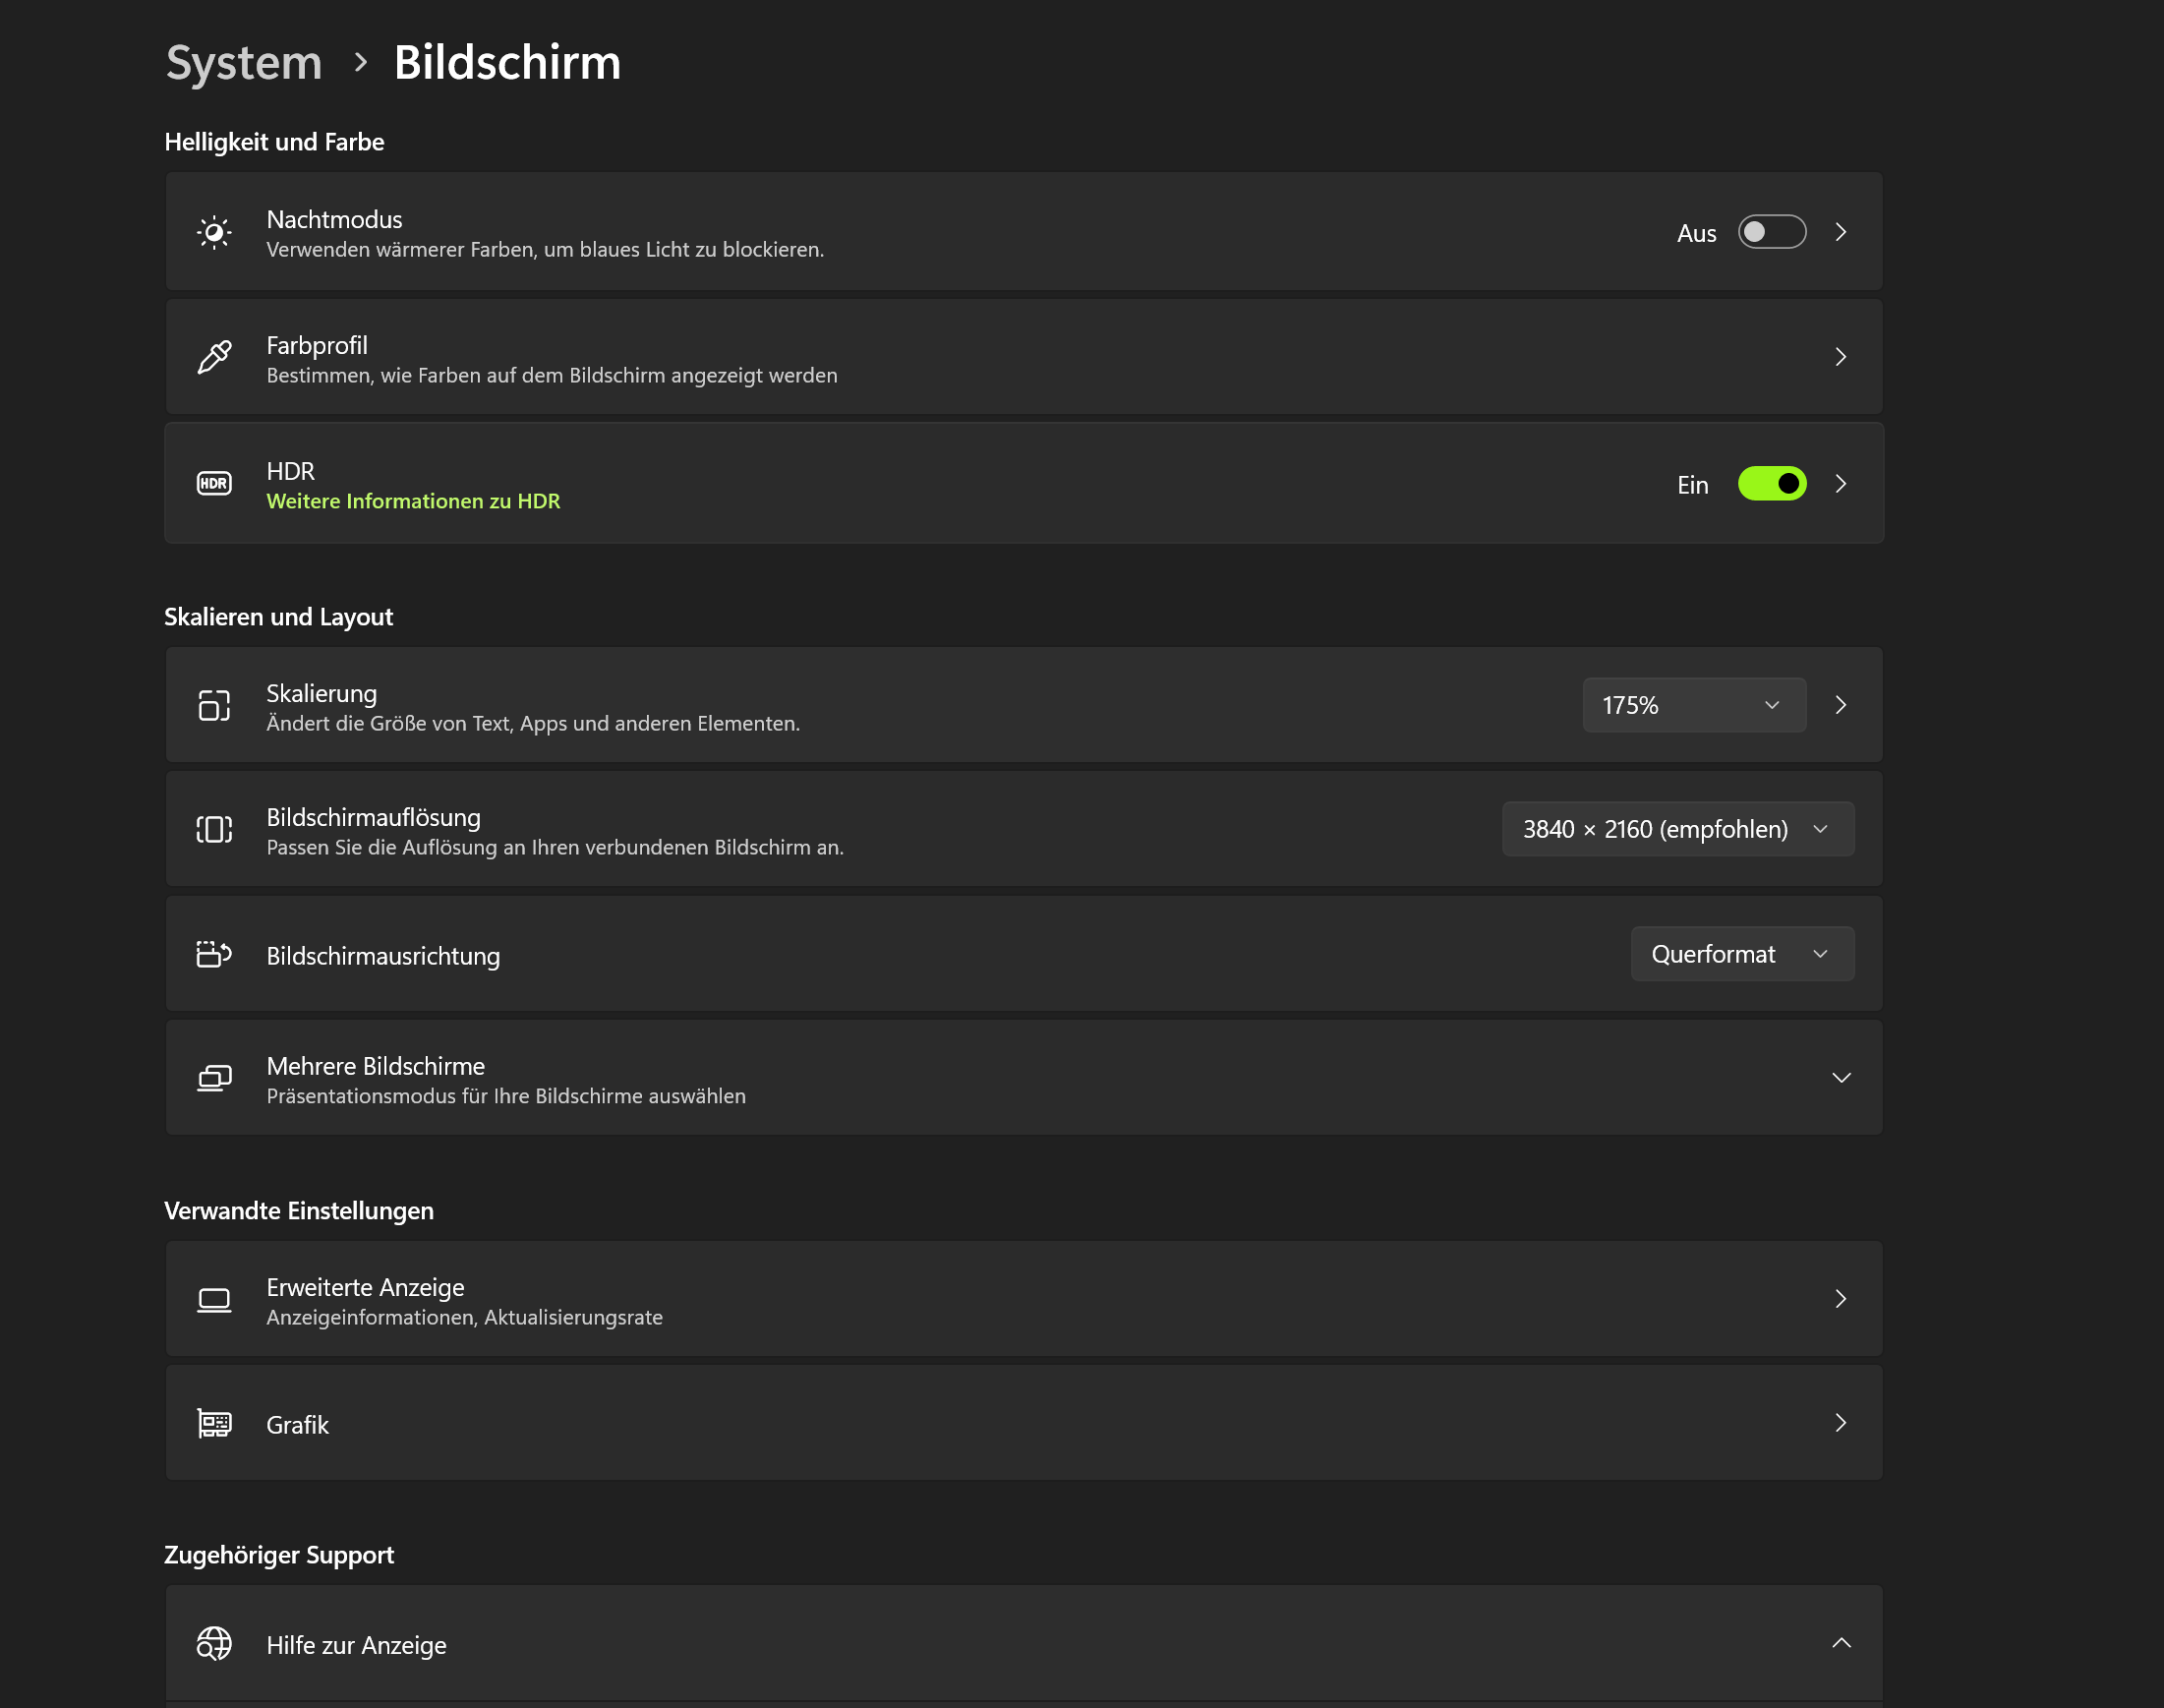Open the Weitere Informationen zu HDR link
2164x1708 pixels.
point(413,501)
